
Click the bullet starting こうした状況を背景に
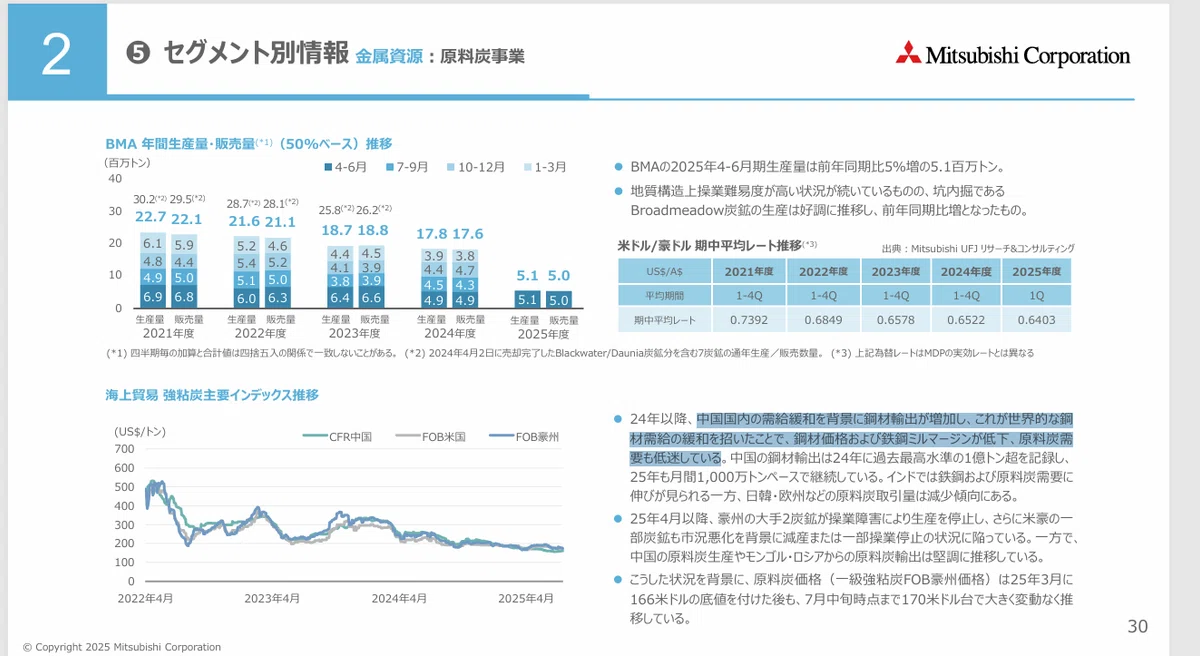[x=844, y=599]
